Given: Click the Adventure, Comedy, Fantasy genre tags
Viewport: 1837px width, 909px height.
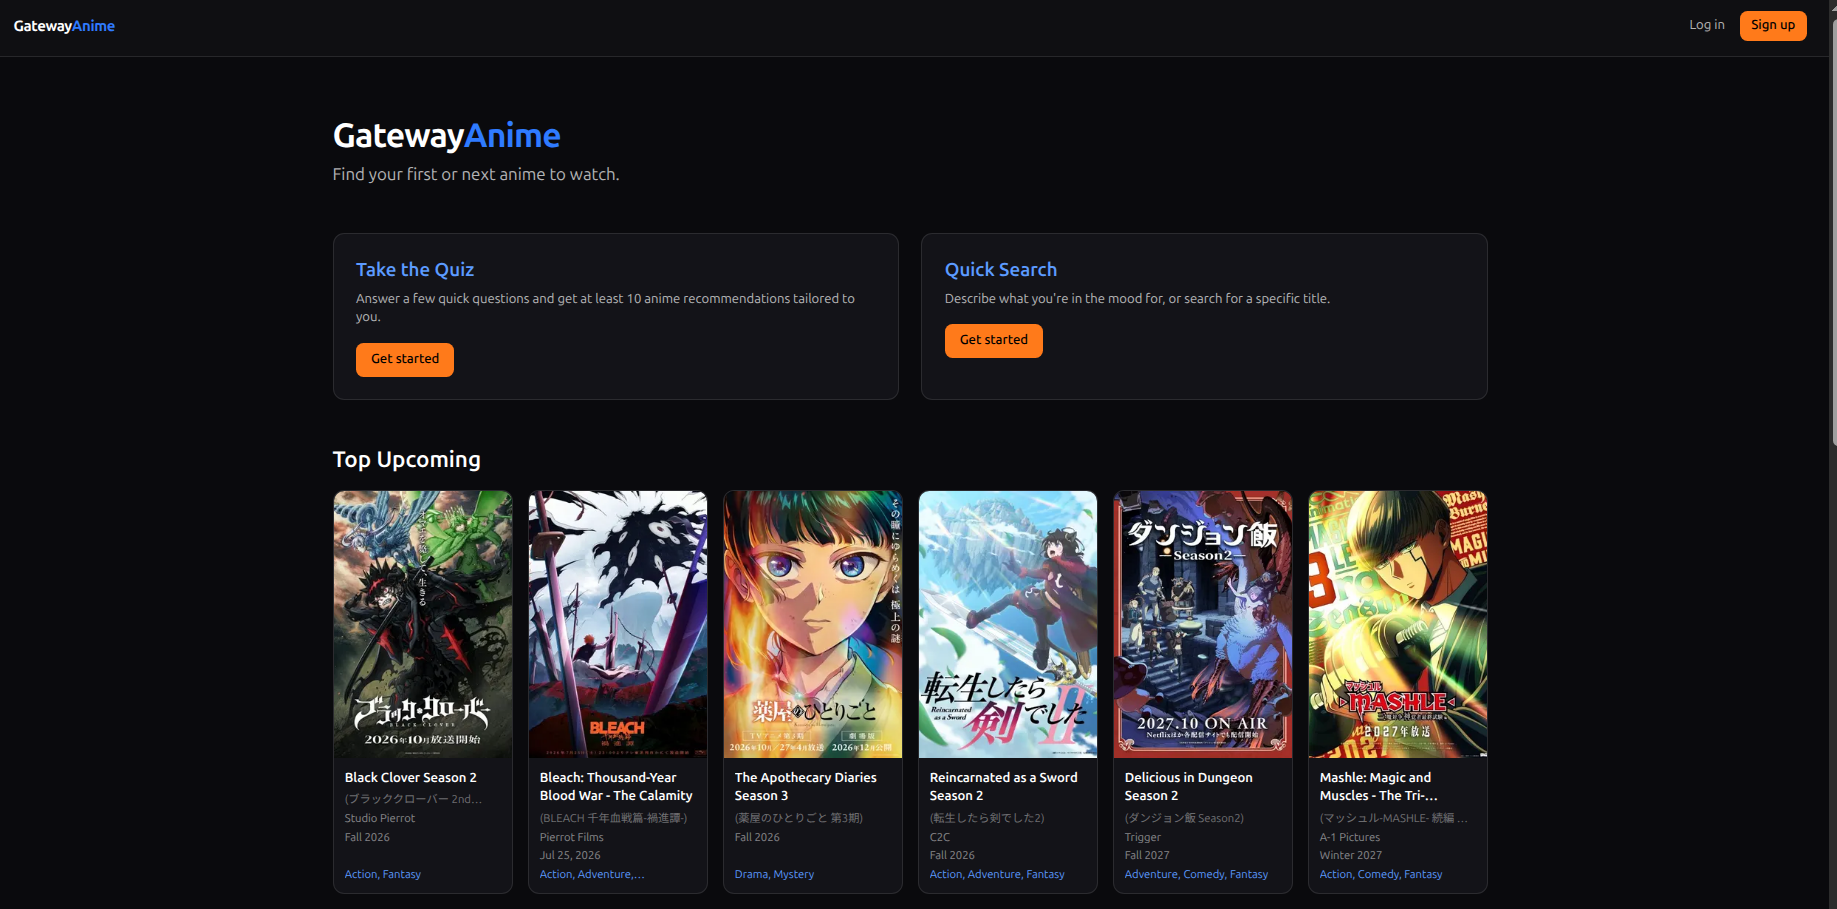Looking at the screenshot, I should [x=1197, y=874].
